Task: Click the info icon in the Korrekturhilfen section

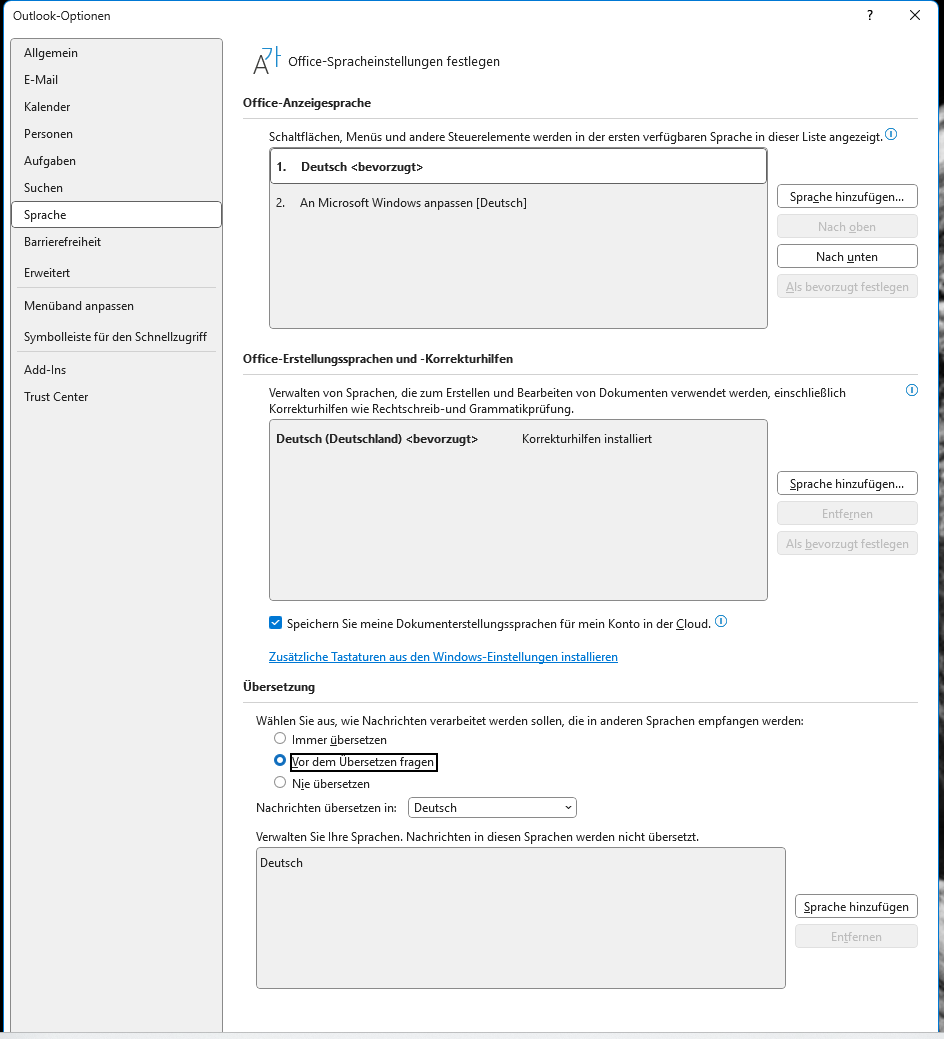Action: [x=911, y=391]
